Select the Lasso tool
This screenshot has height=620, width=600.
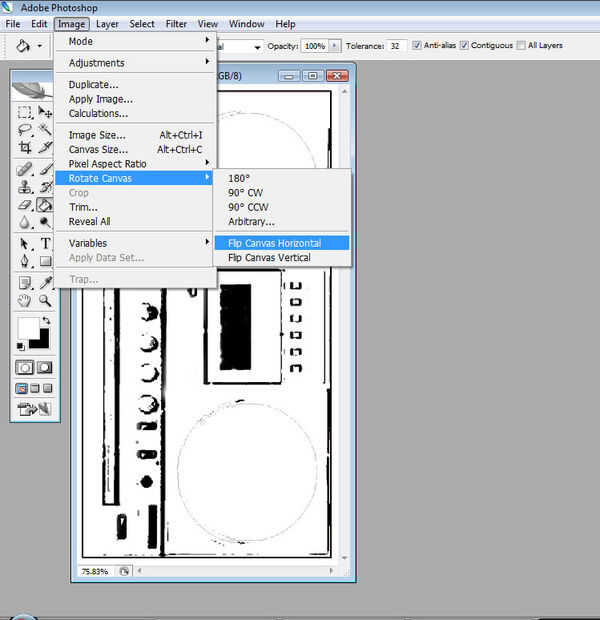click(25, 130)
